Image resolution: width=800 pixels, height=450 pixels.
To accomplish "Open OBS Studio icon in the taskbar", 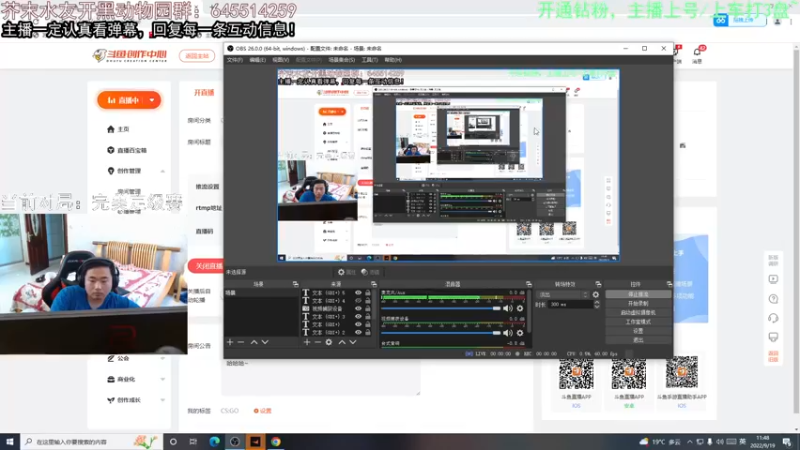I will pos(235,442).
